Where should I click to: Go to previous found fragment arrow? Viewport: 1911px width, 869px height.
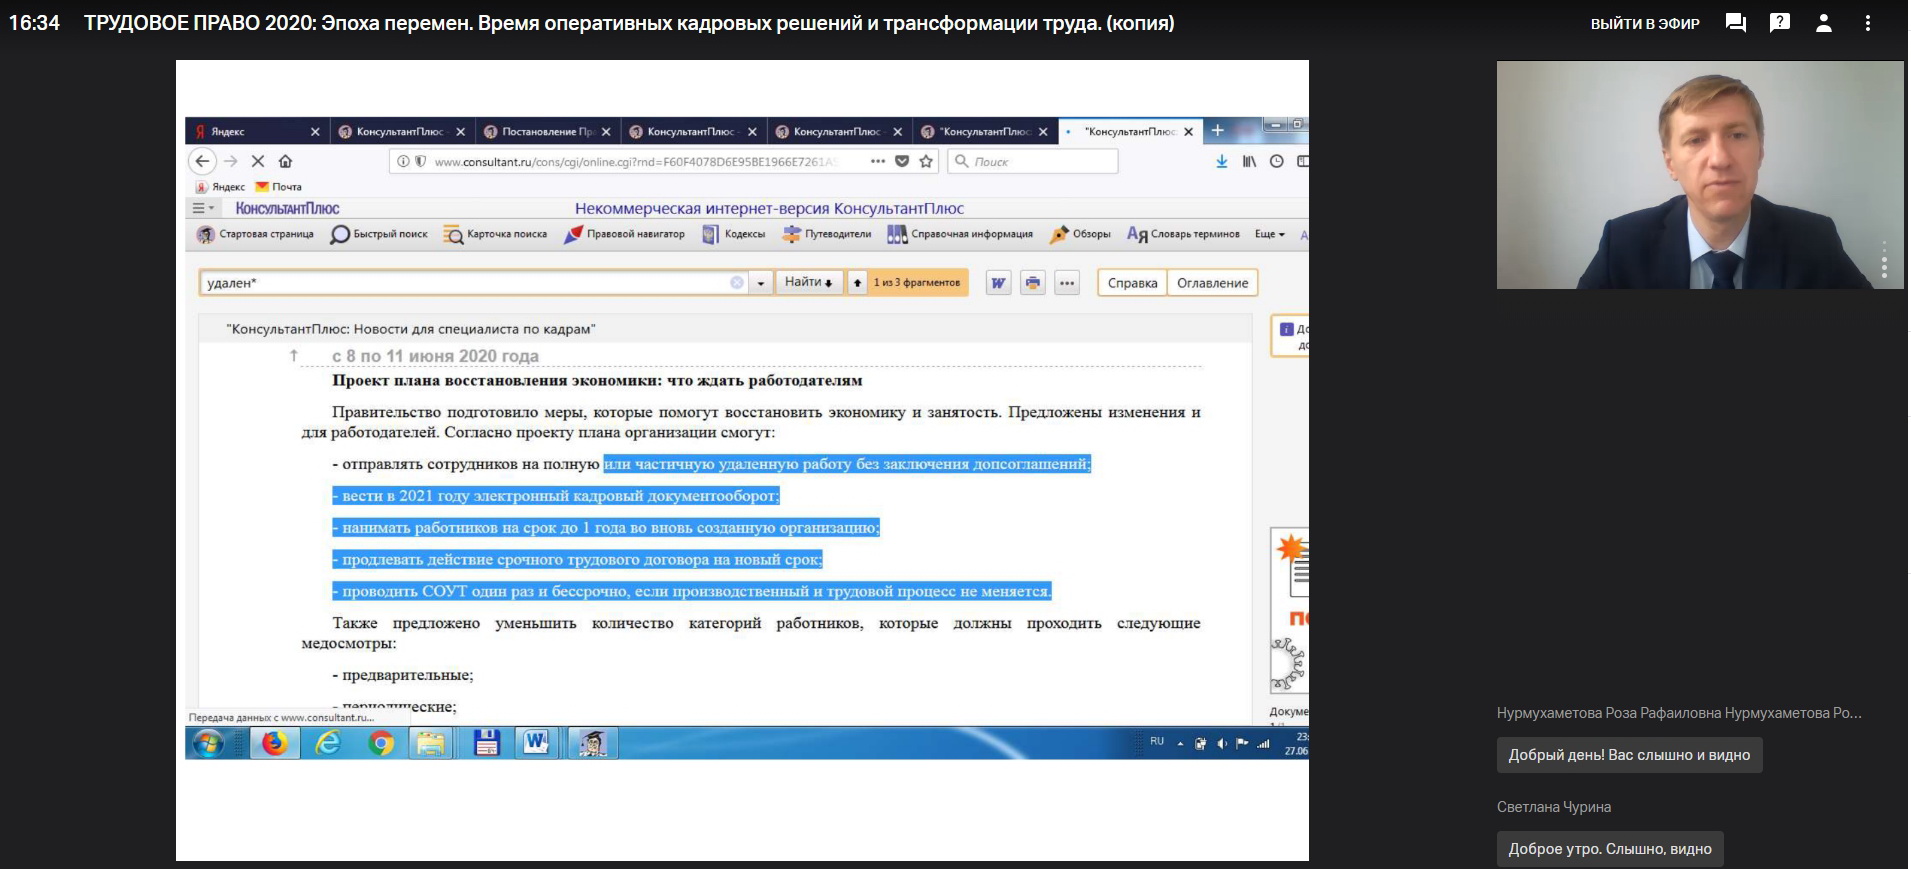857,283
